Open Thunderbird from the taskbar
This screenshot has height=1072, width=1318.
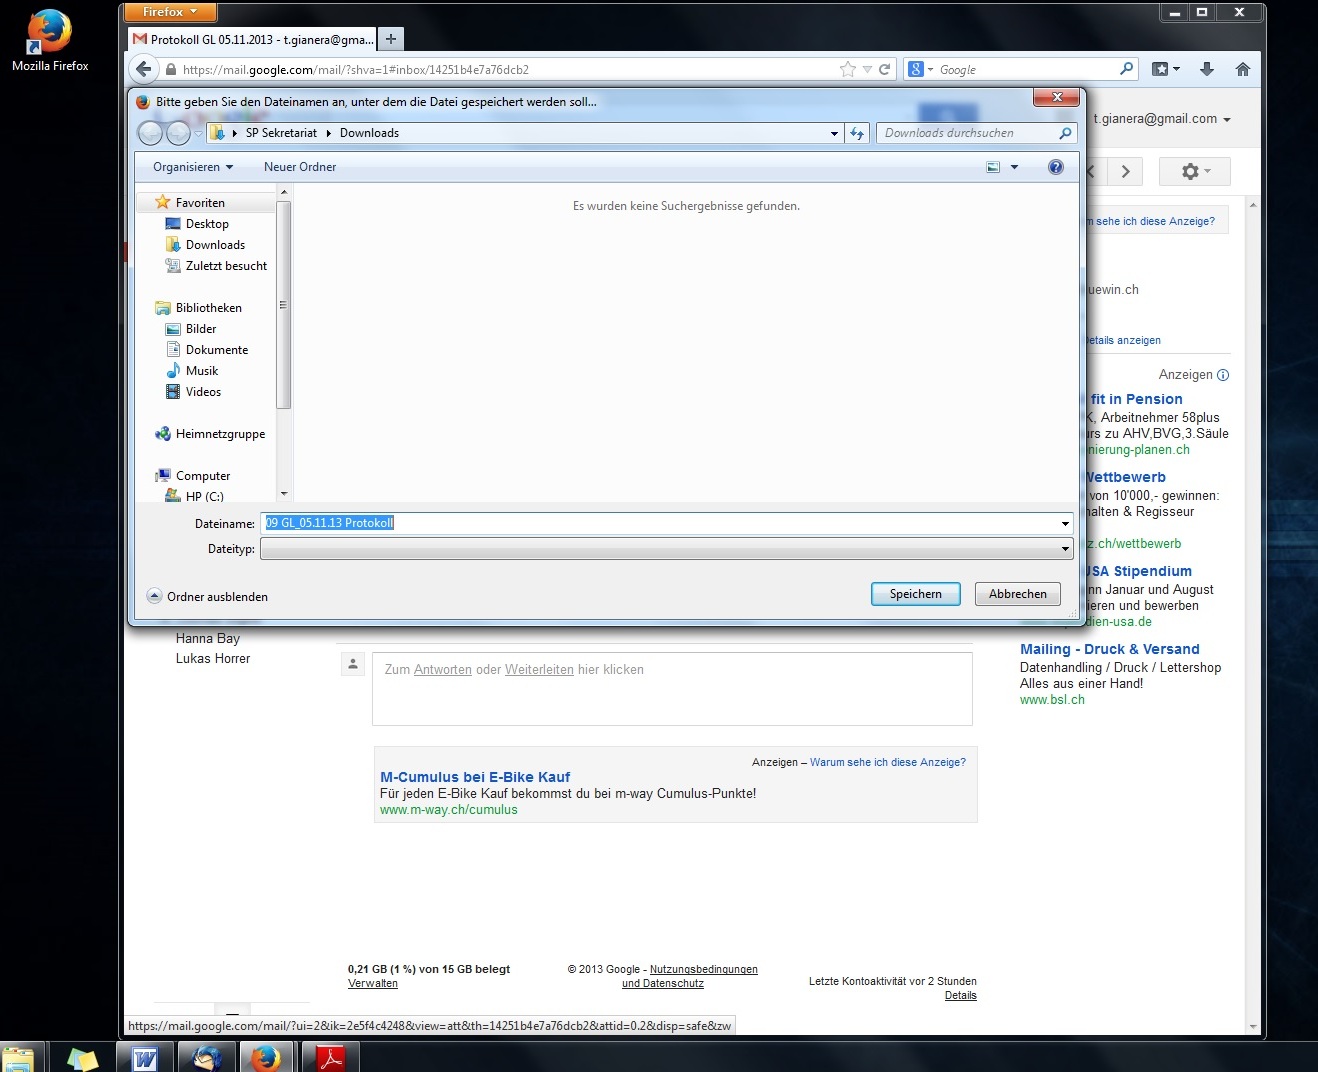click(x=207, y=1057)
